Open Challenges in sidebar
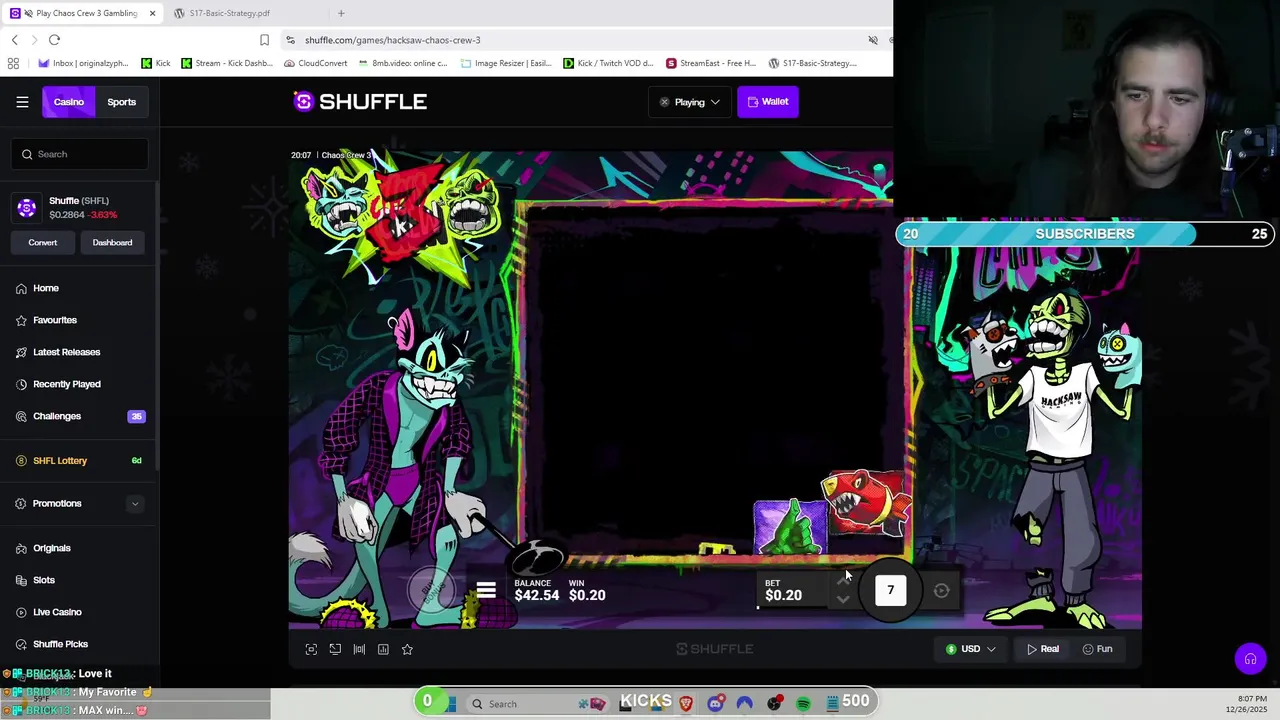 57,416
